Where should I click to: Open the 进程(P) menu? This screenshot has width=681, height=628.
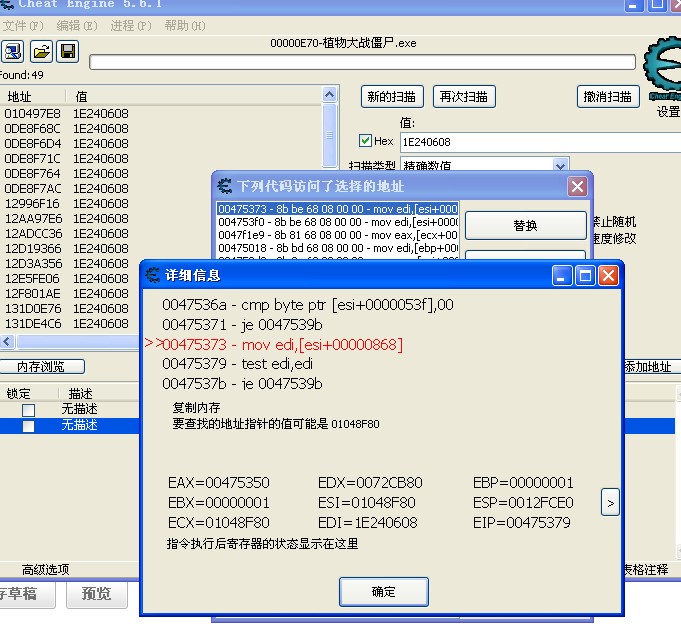tap(131, 26)
